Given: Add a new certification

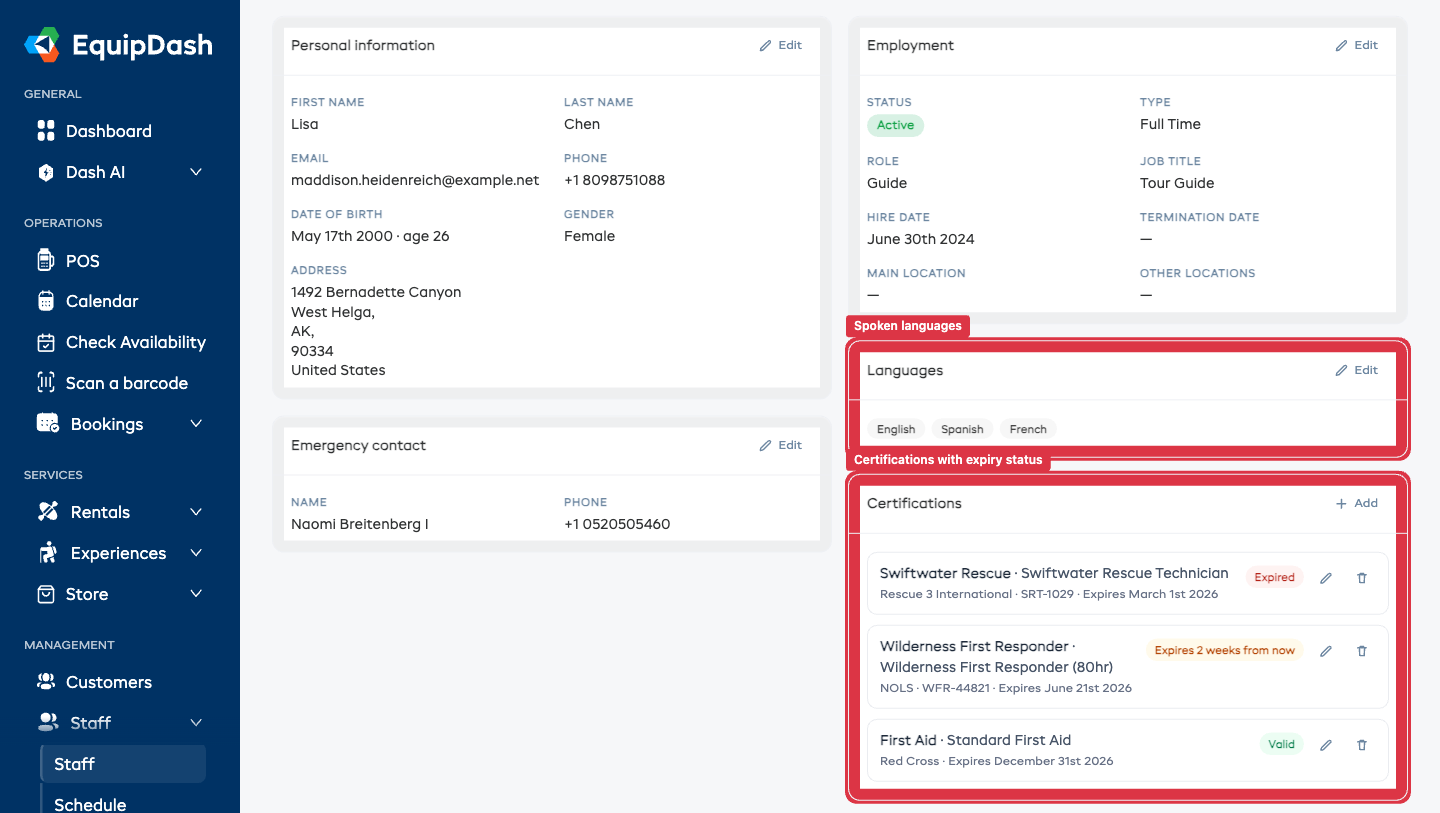Looking at the screenshot, I should click(1356, 503).
